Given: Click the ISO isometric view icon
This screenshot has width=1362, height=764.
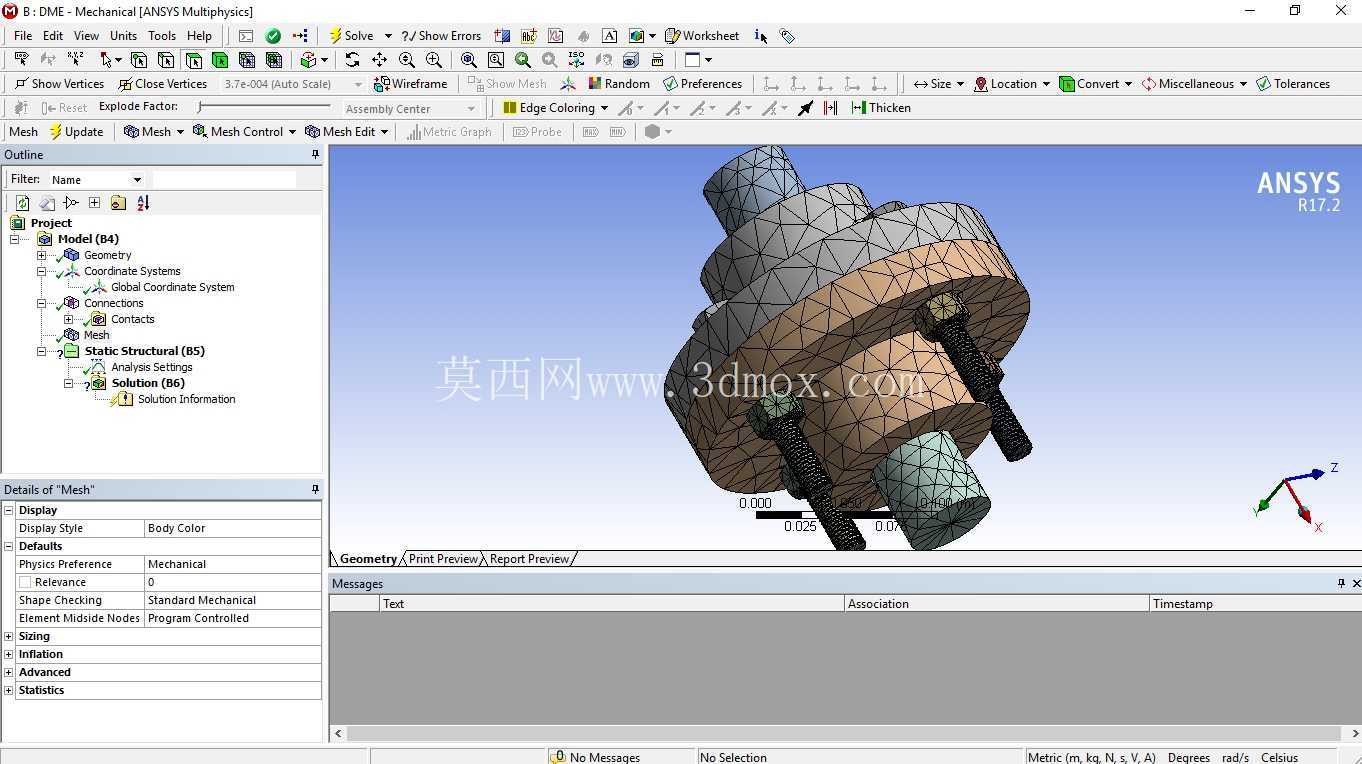Looking at the screenshot, I should (x=577, y=60).
